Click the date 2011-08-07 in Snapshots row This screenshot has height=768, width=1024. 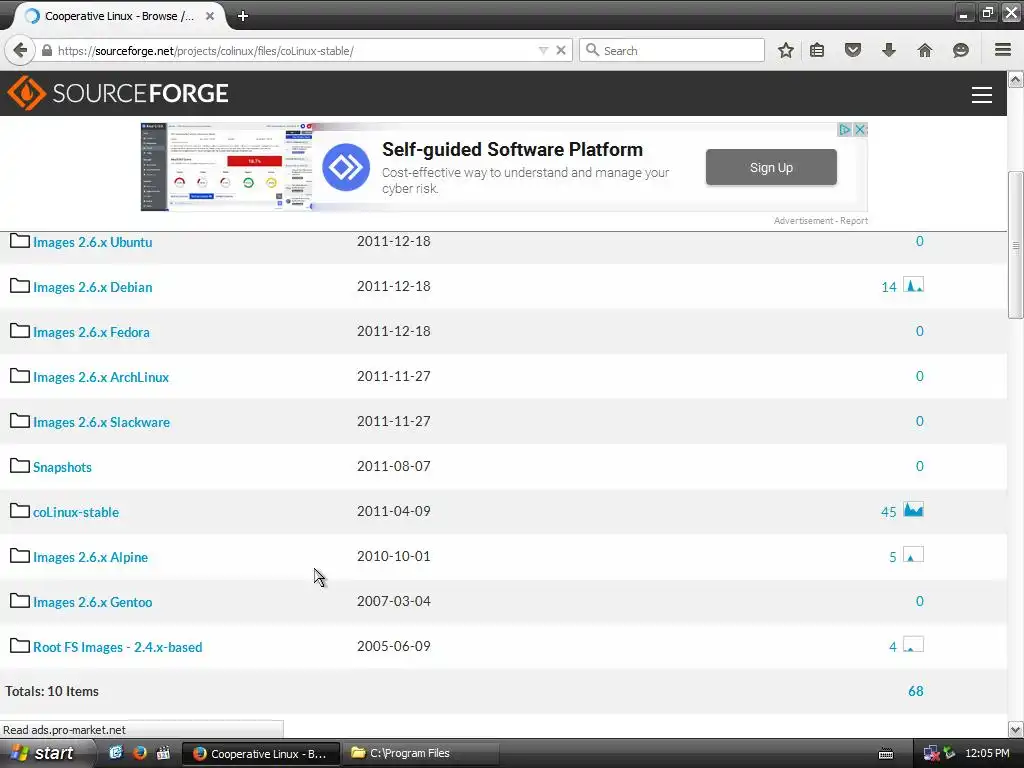click(394, 466)
